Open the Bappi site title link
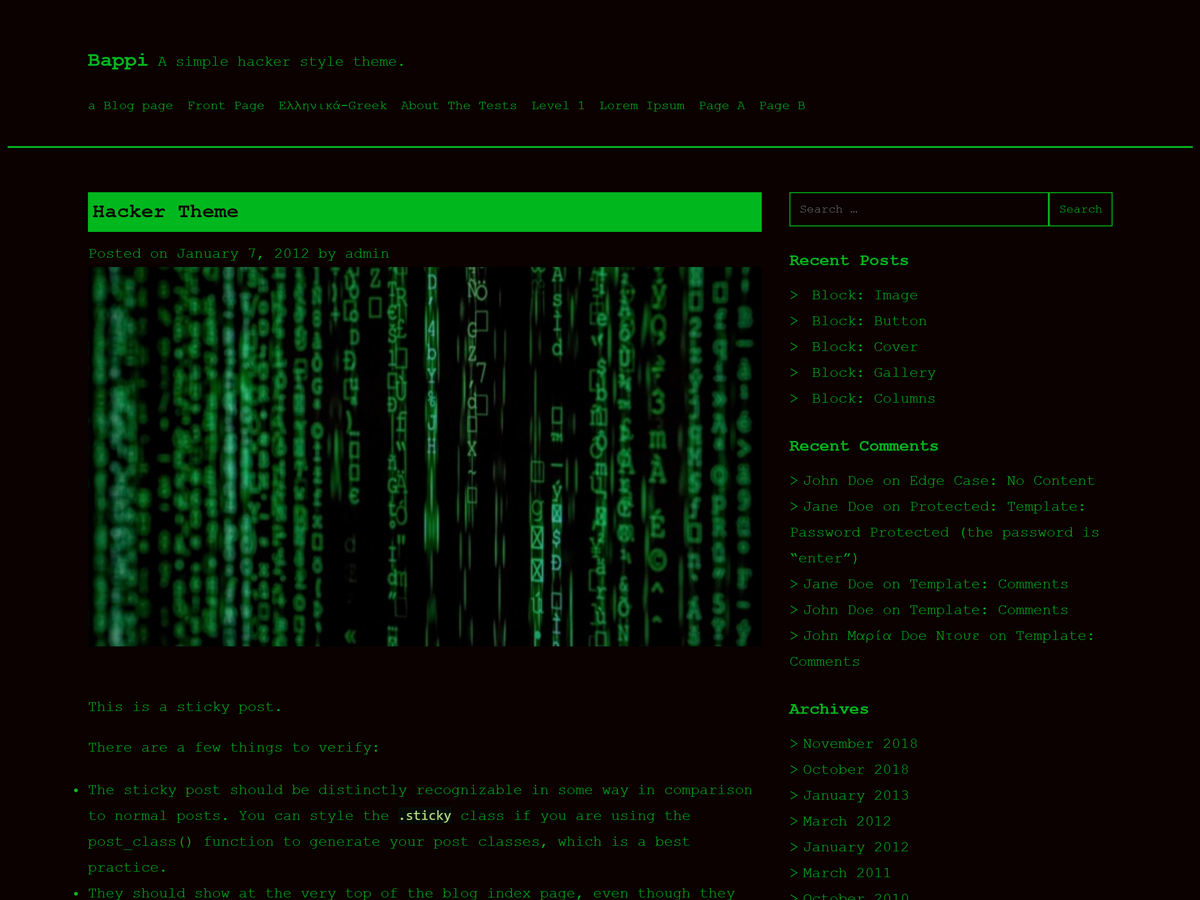The height and width of the screenshot is (900, 1200). tap(117, 60)
